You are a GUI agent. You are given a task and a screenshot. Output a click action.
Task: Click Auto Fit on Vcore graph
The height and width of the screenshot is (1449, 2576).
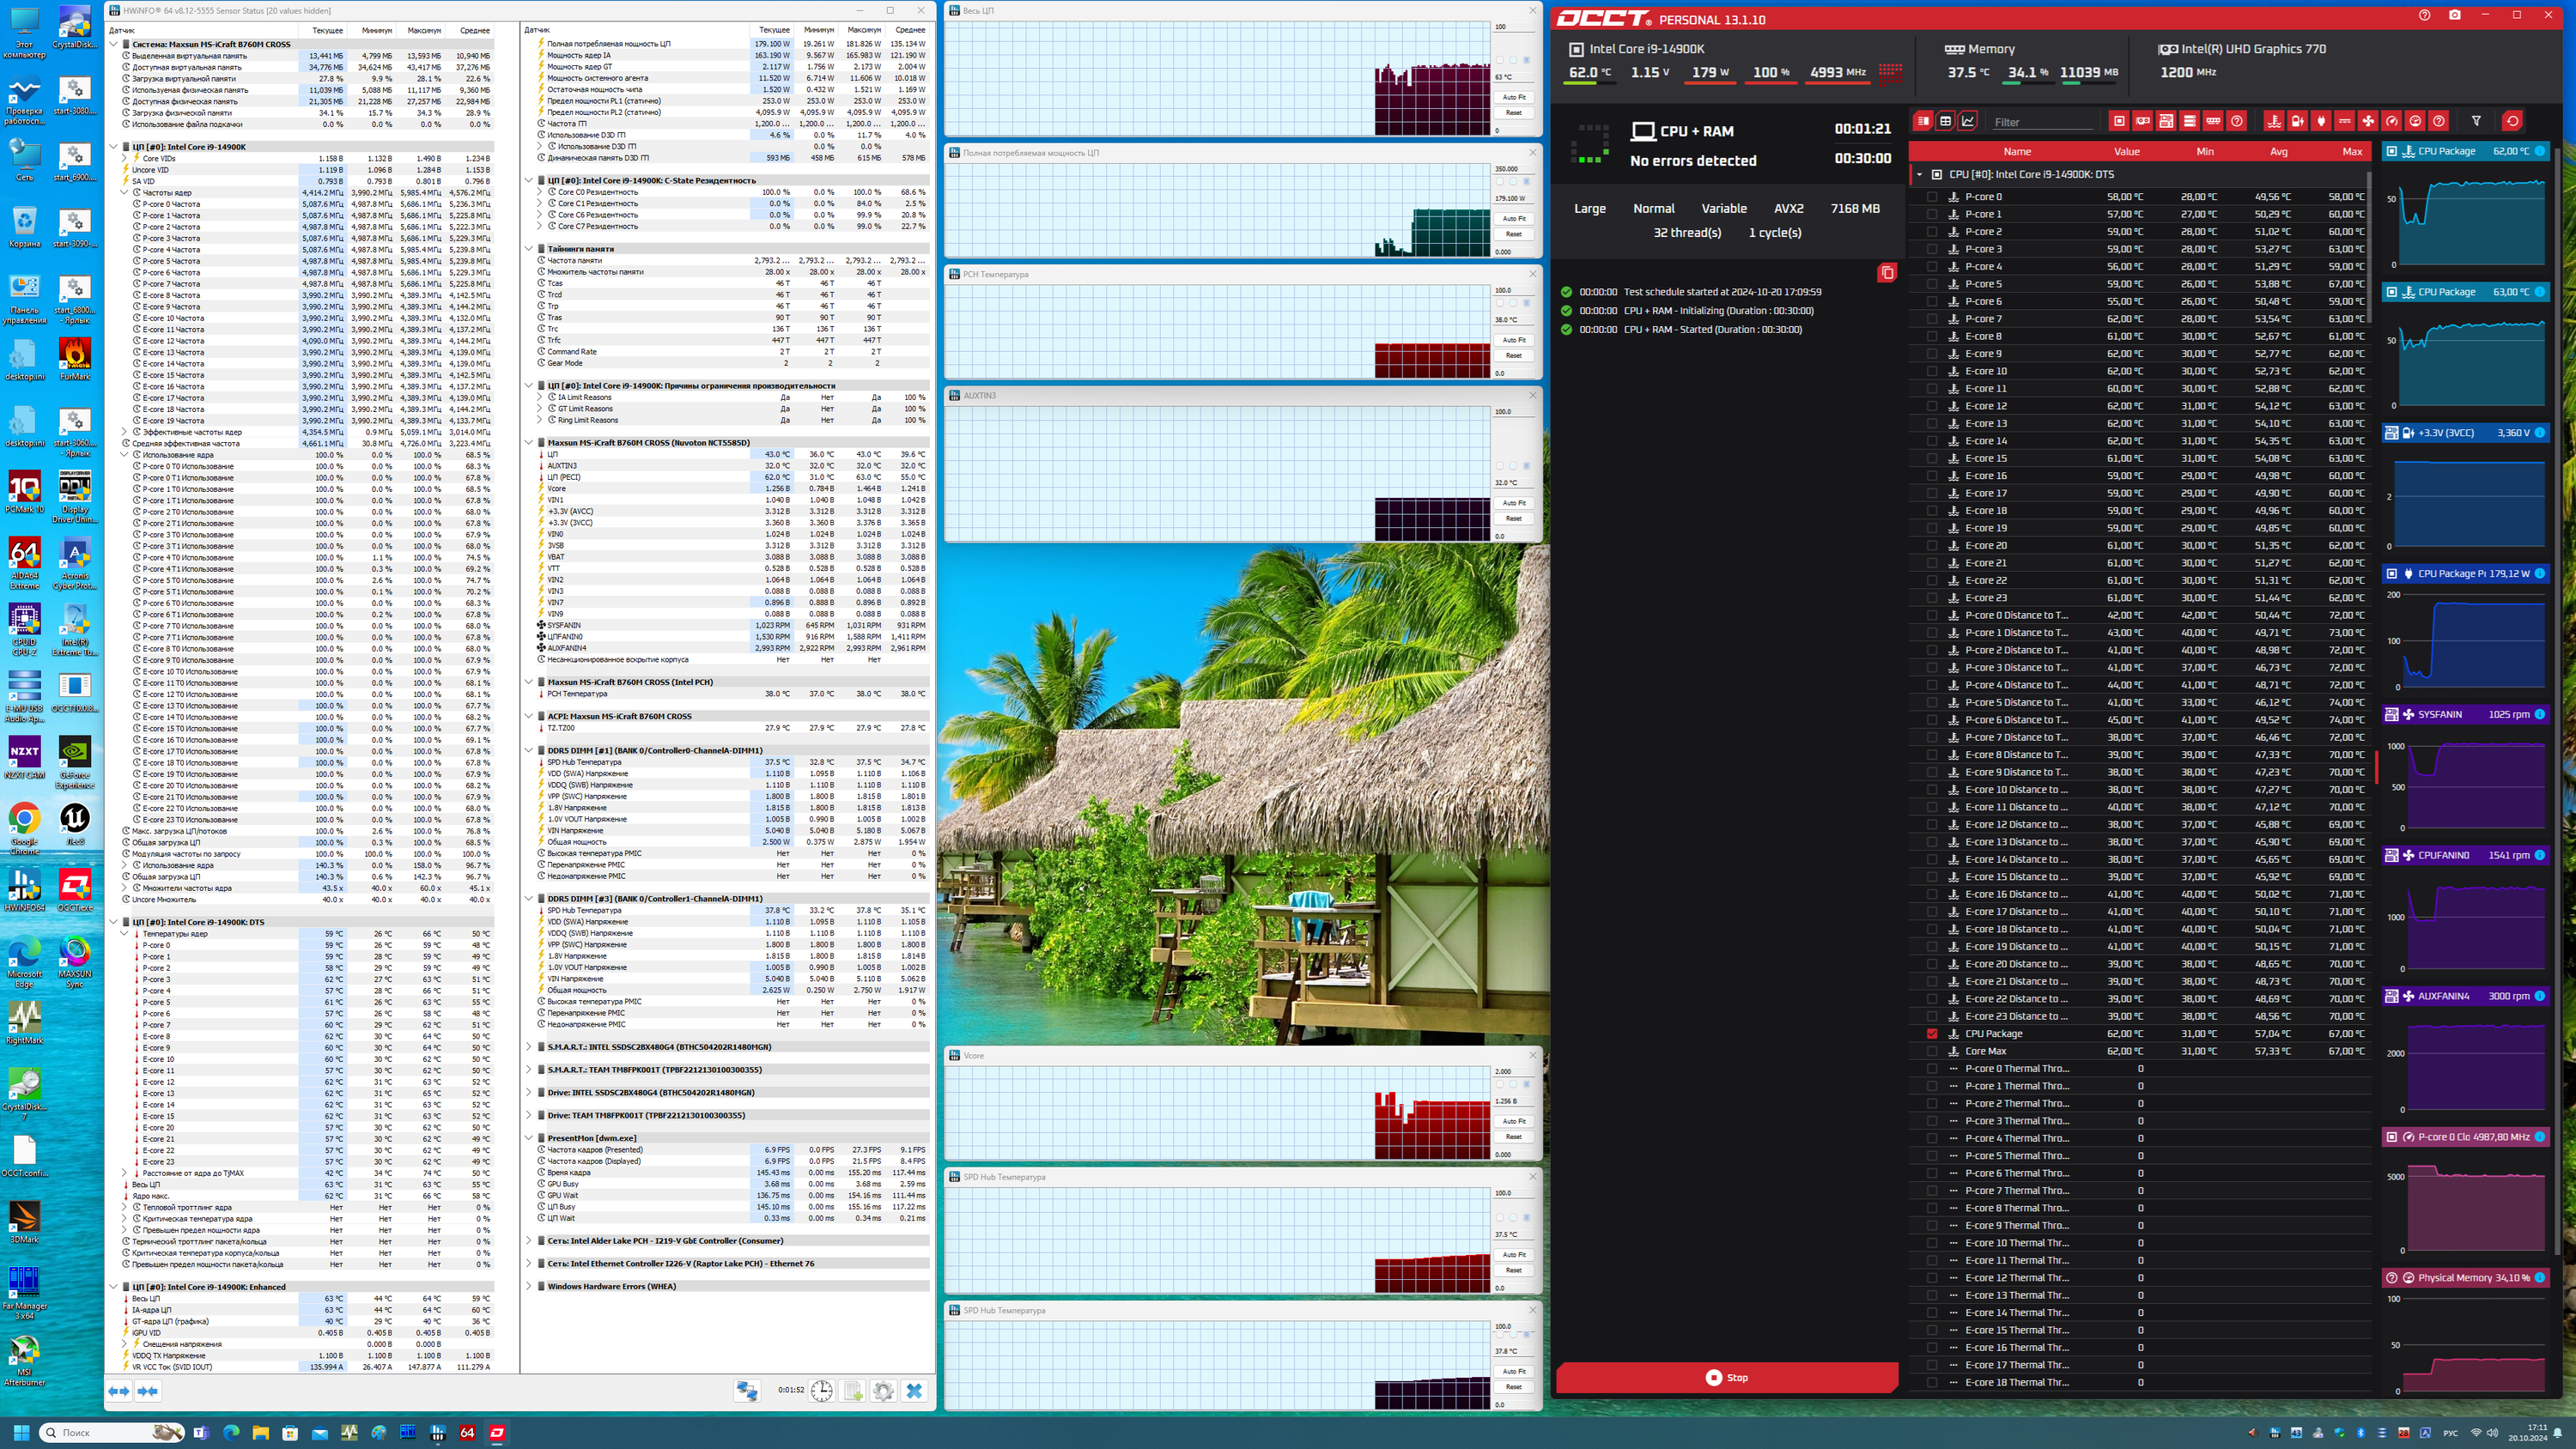(x=1514, y=1121)
